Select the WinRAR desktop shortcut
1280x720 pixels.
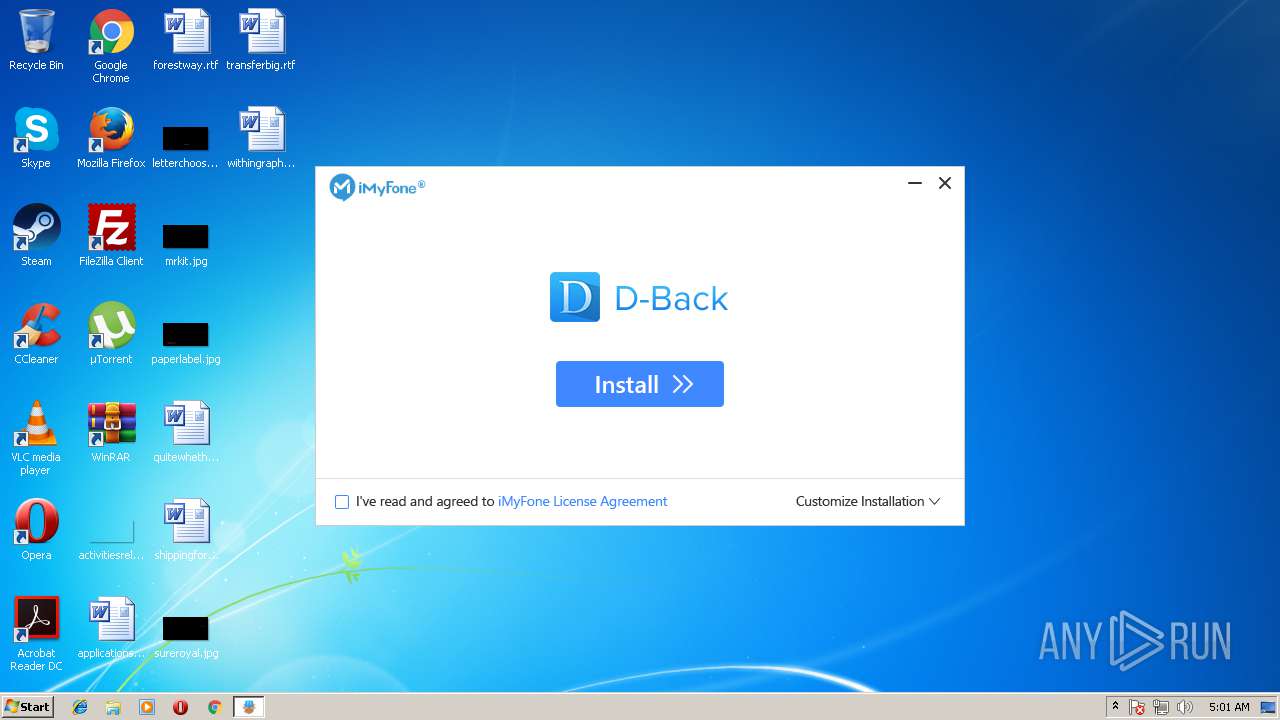[111, 432]
